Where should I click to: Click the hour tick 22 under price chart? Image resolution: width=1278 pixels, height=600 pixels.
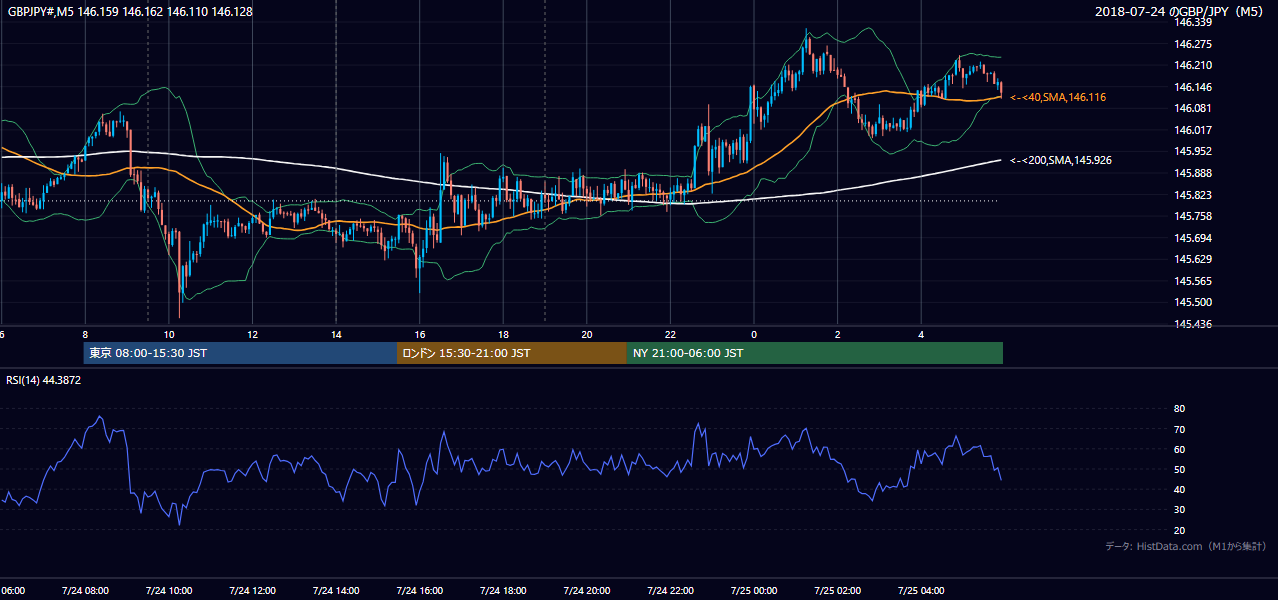coord(671,334)
